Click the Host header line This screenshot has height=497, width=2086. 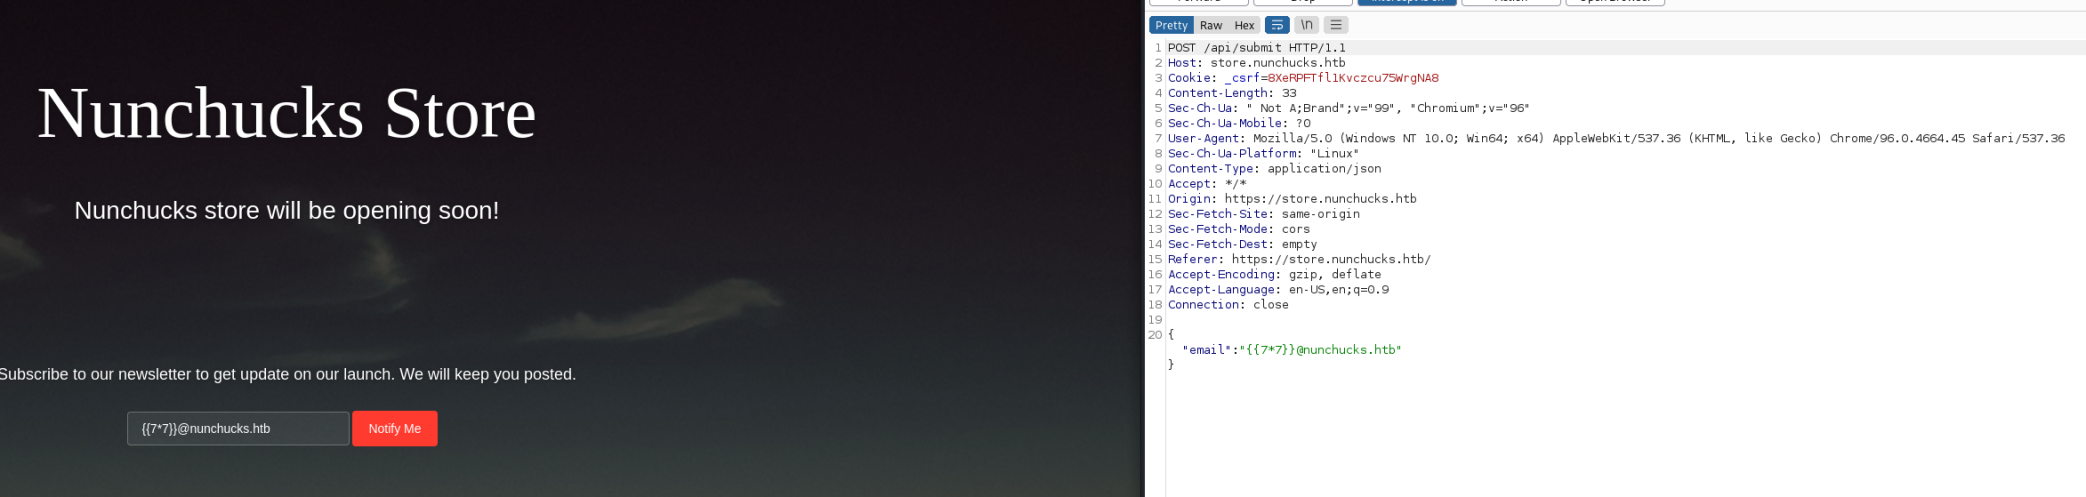pos(1256,63)
